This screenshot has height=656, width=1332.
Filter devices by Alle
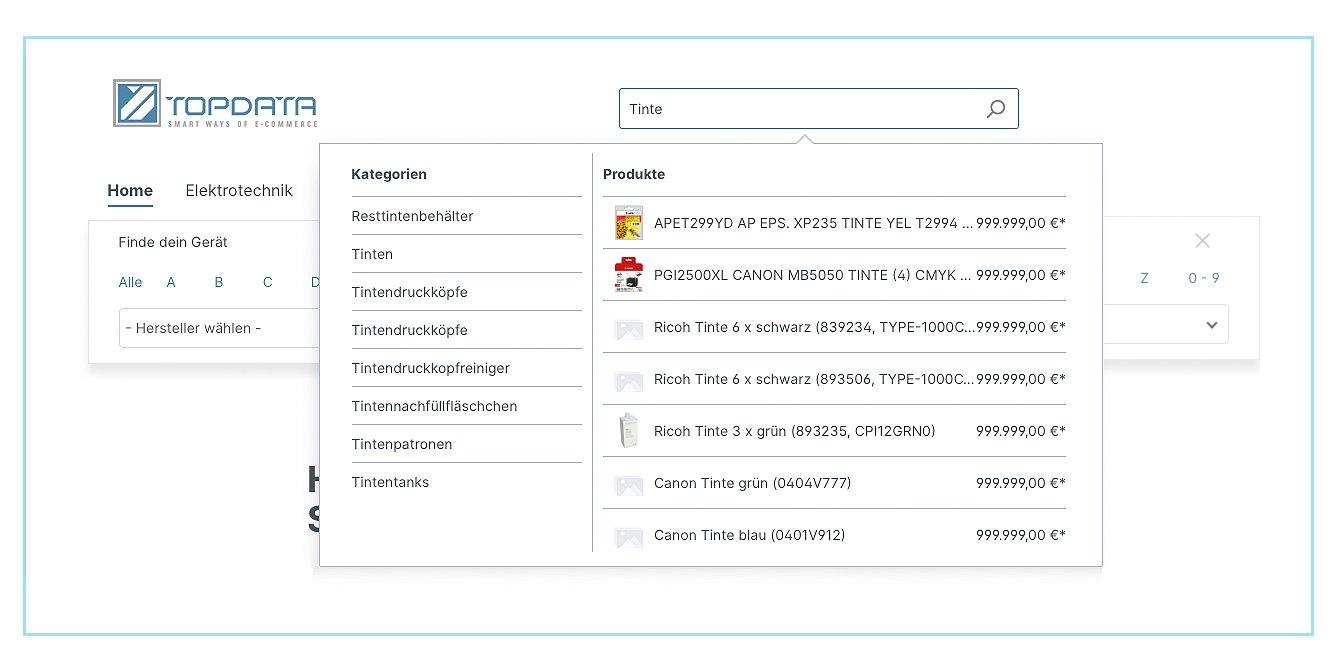coord(130,282)
